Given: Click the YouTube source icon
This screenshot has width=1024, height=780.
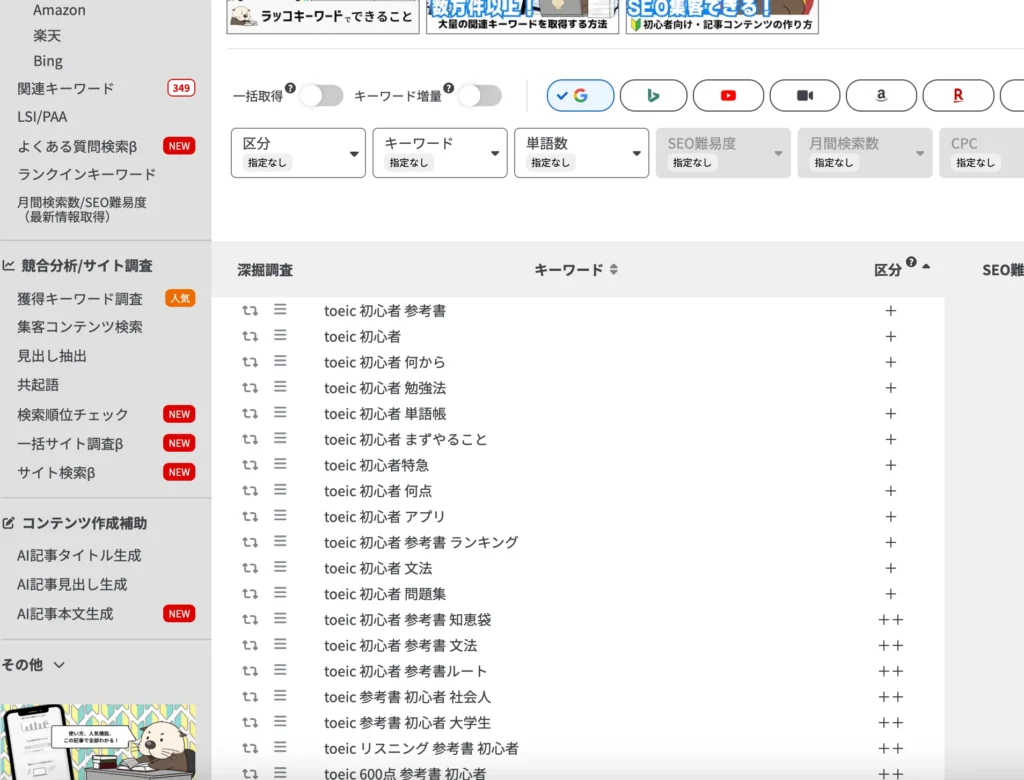Looking at the screenshot, I should (x=729, y=95).
